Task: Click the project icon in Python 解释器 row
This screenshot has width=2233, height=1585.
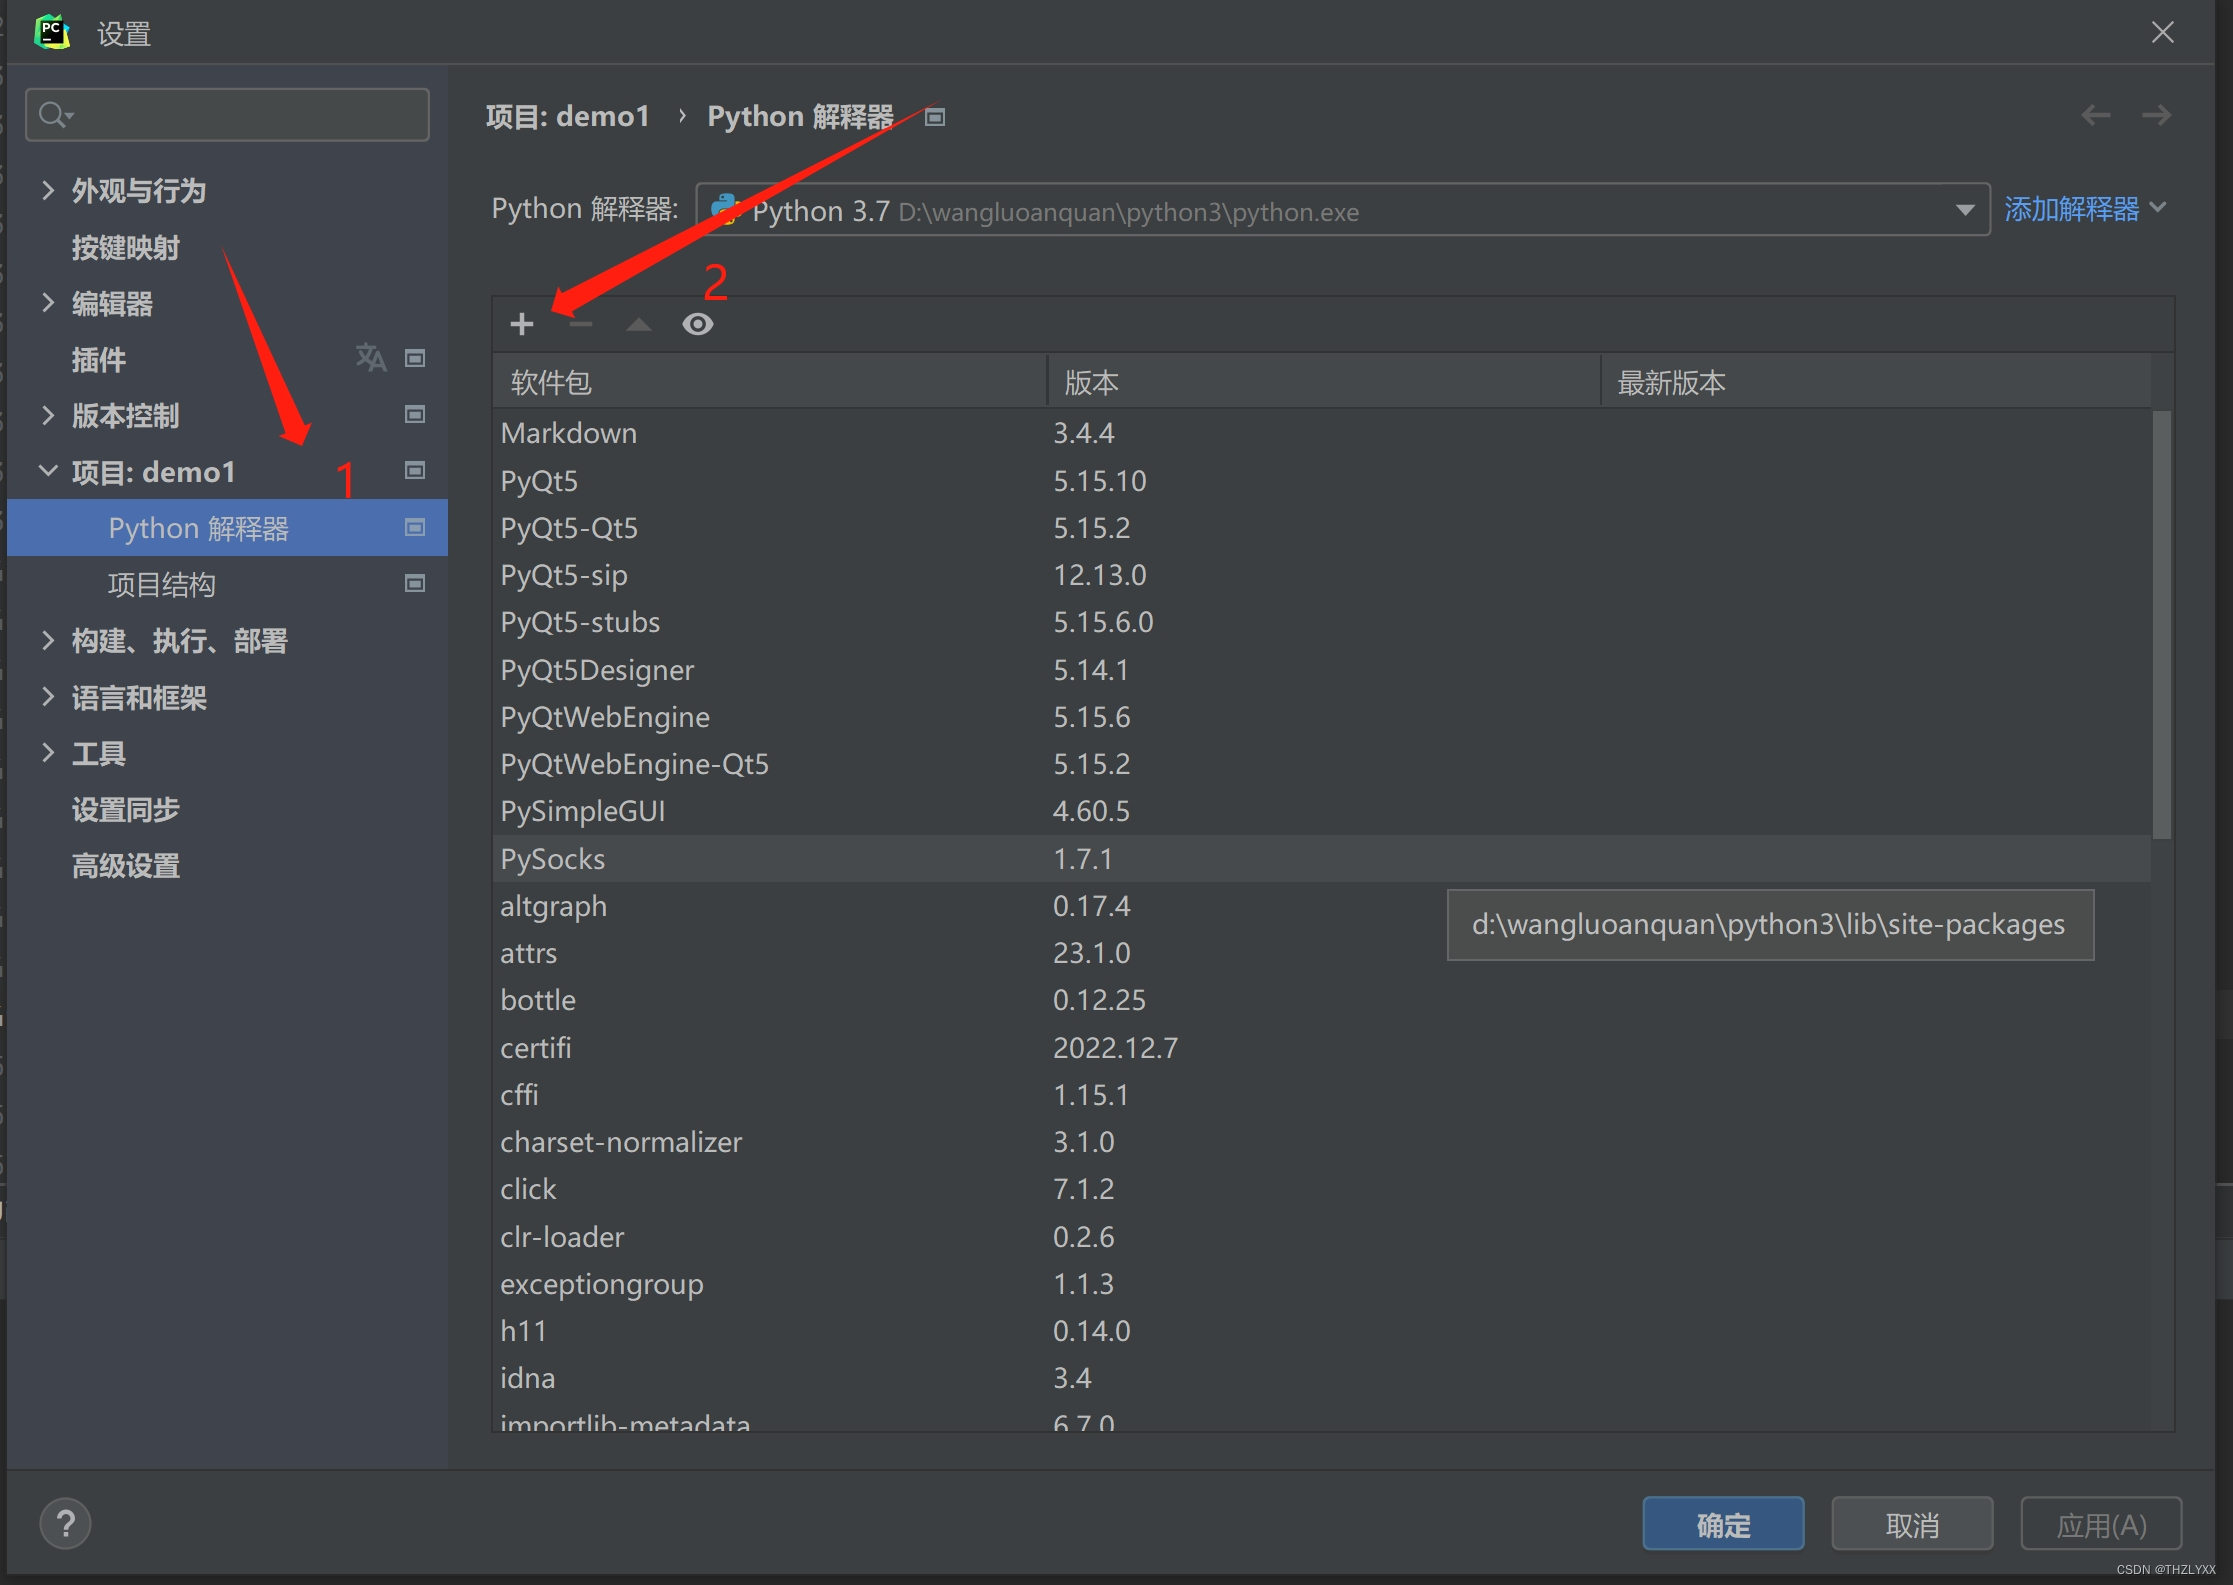Action: click(415, 527)
